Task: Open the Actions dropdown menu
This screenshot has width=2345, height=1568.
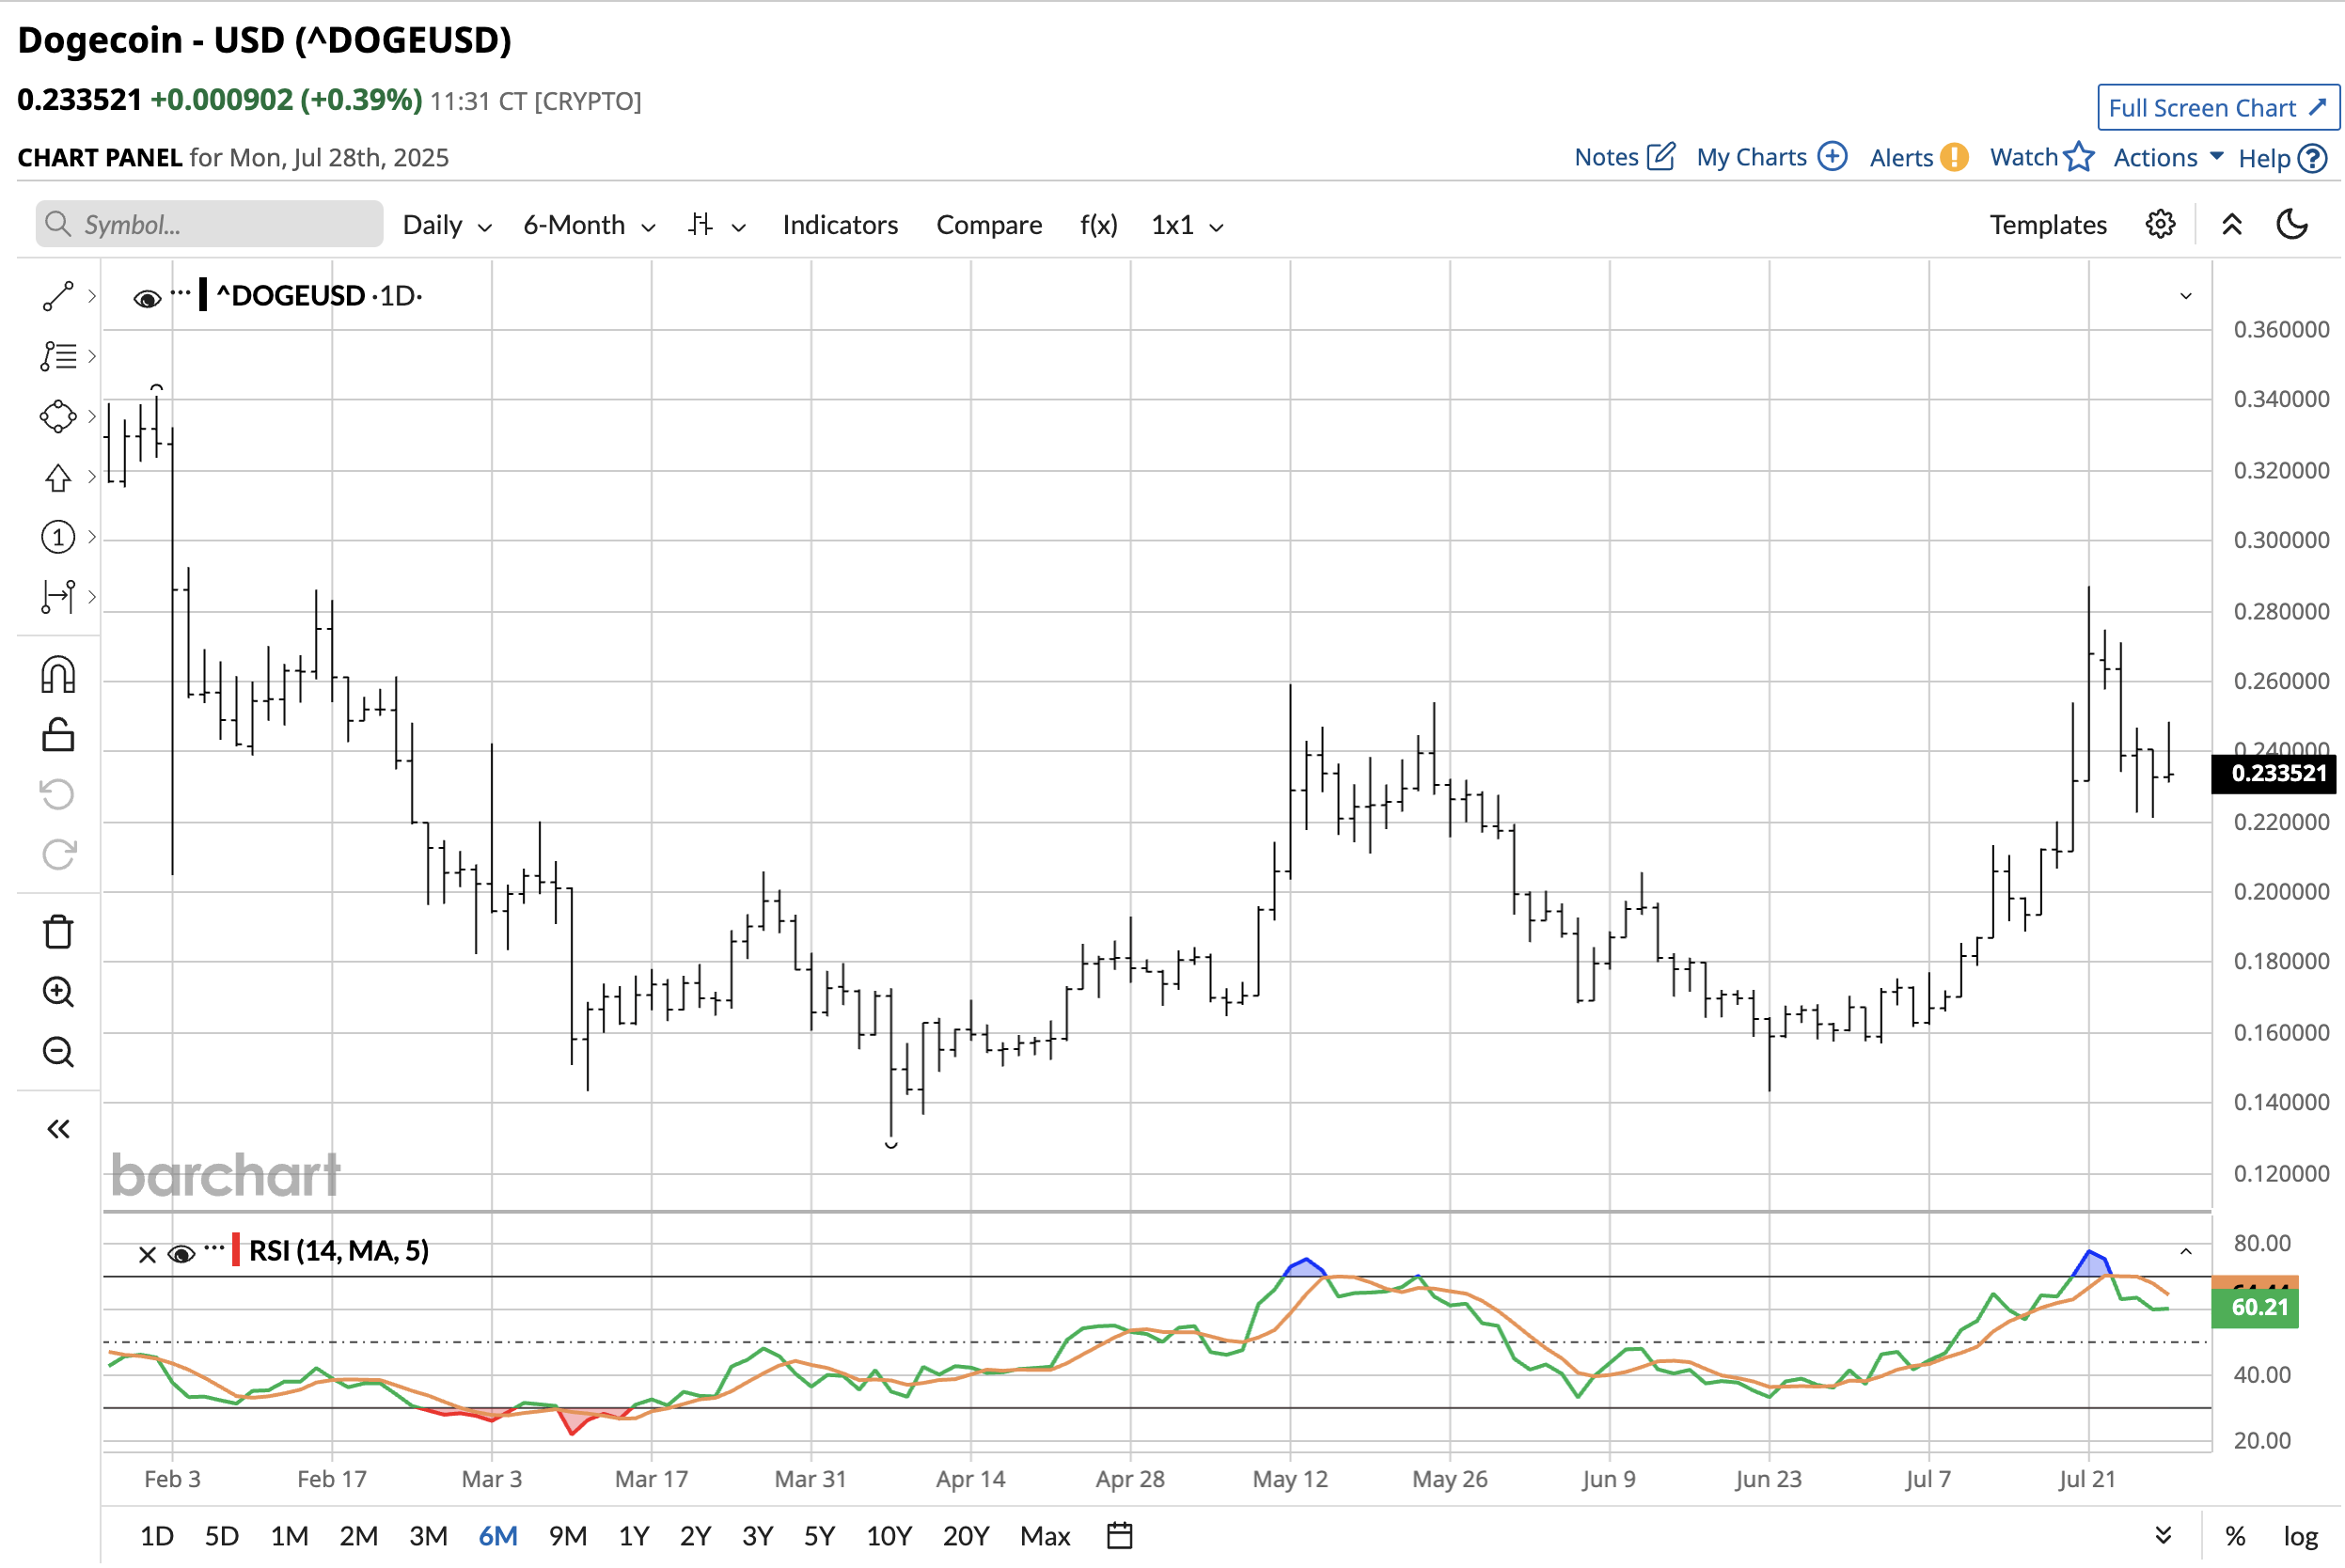Action: 2168,157
